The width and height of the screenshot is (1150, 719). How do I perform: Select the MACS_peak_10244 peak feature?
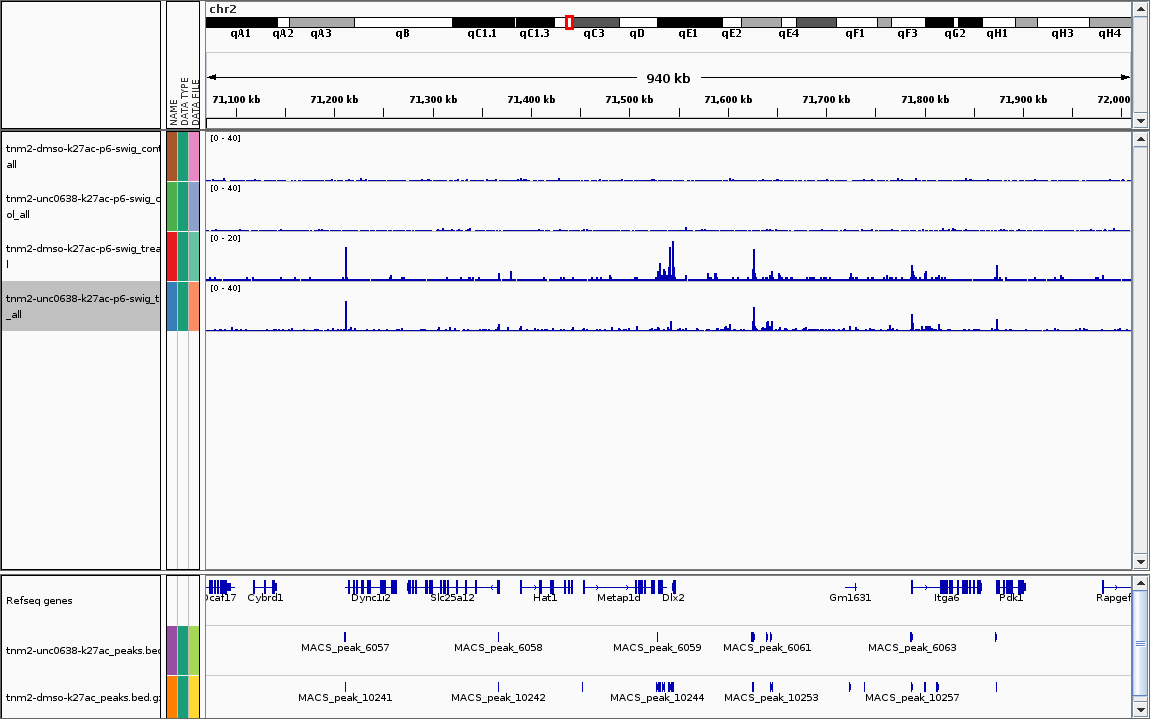664,687
